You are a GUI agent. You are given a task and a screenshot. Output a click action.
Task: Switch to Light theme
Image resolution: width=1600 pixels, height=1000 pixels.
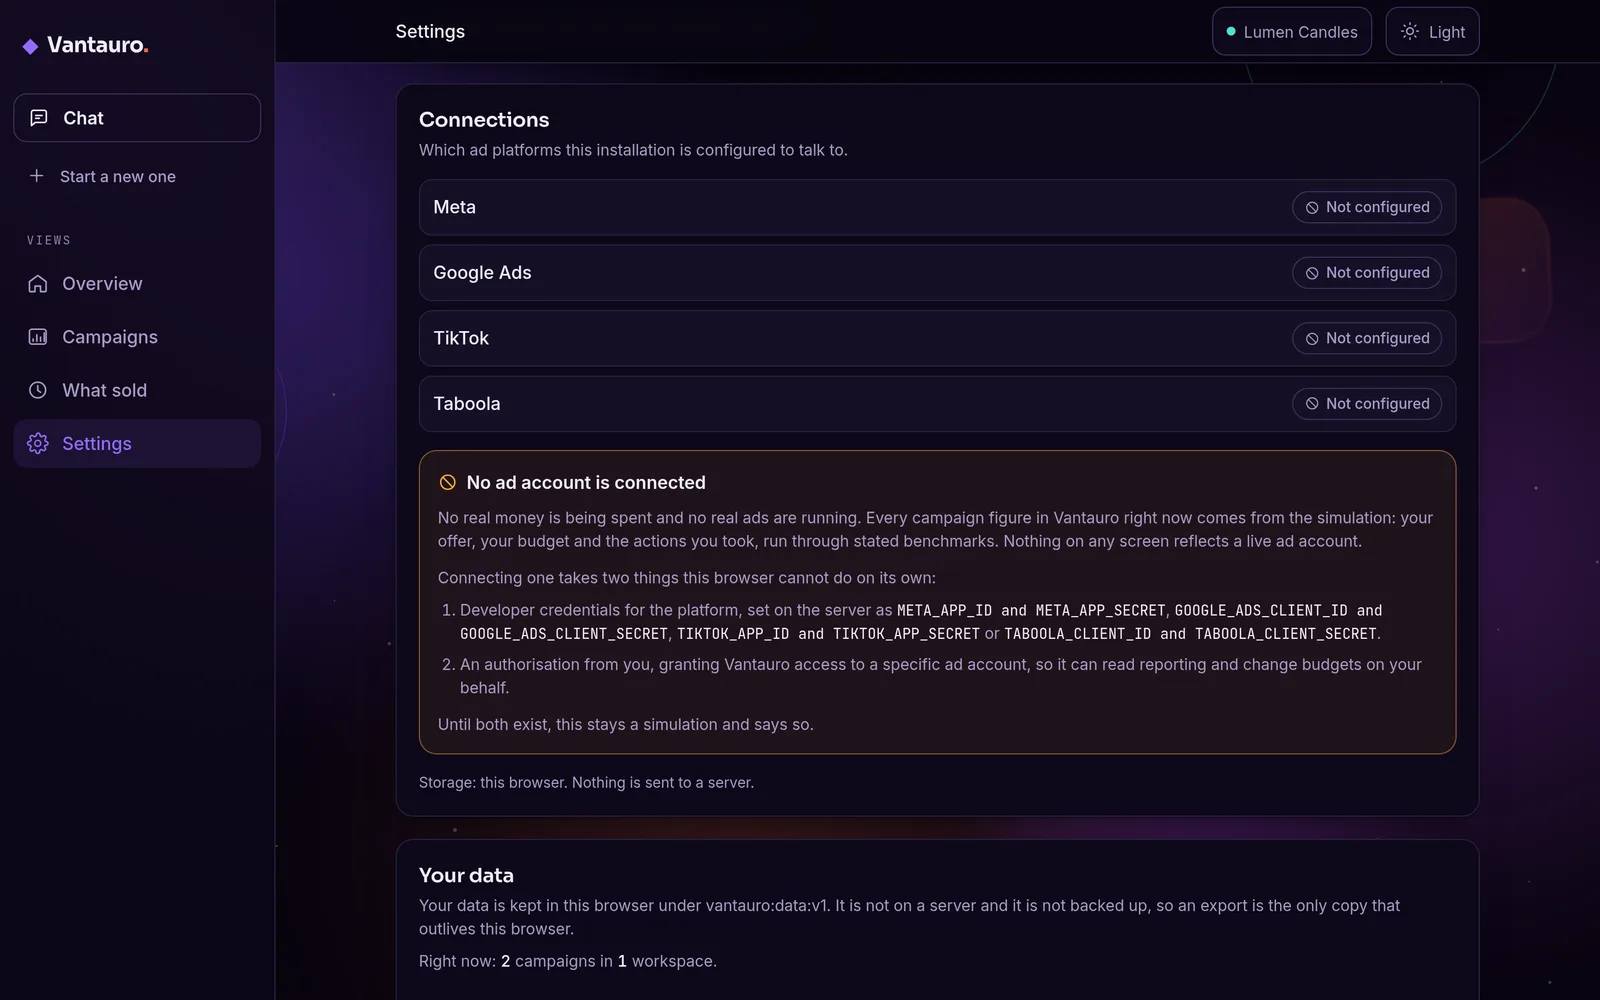click(1432, 32)
